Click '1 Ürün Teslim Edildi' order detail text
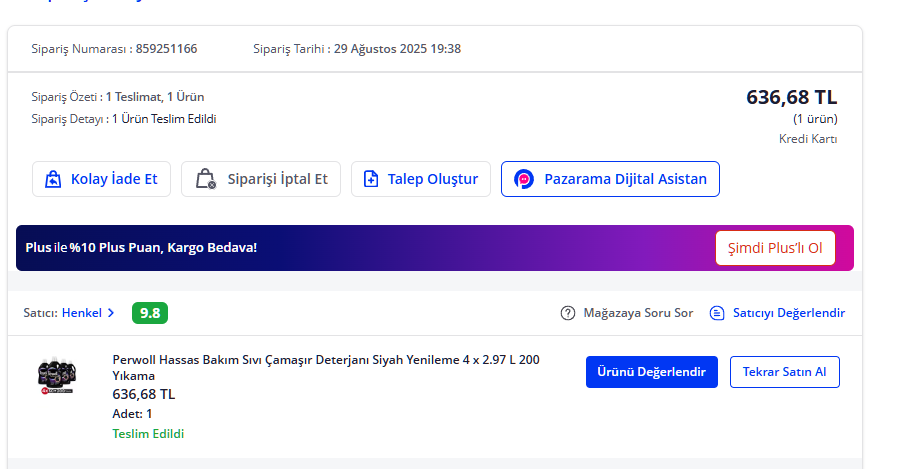This screenshot has width=897, height=469. click(x=164, y=119)
